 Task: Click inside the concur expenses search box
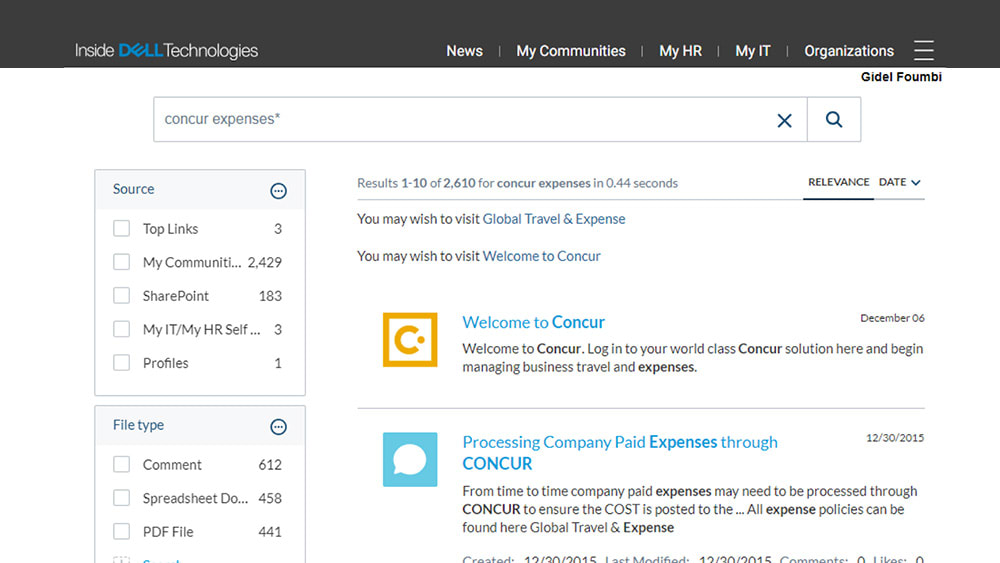(x=460, y=120)
